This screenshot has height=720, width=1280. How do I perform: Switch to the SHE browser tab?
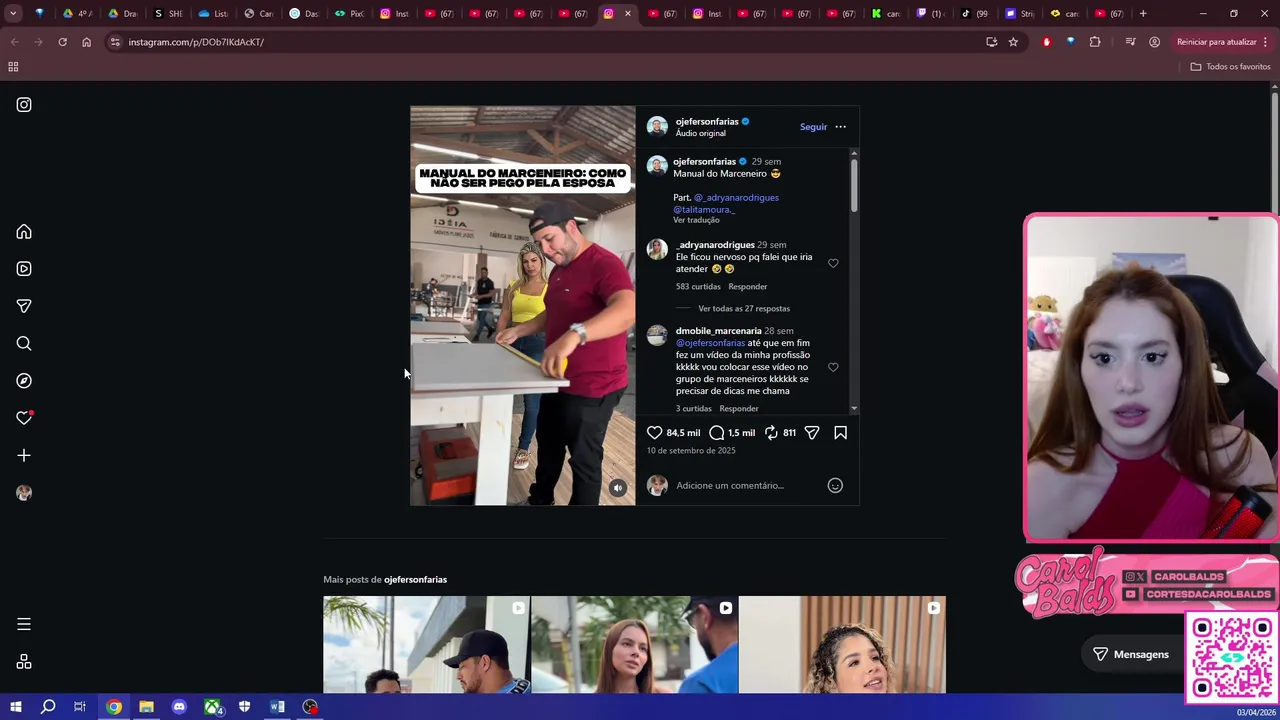pos(168,14)
